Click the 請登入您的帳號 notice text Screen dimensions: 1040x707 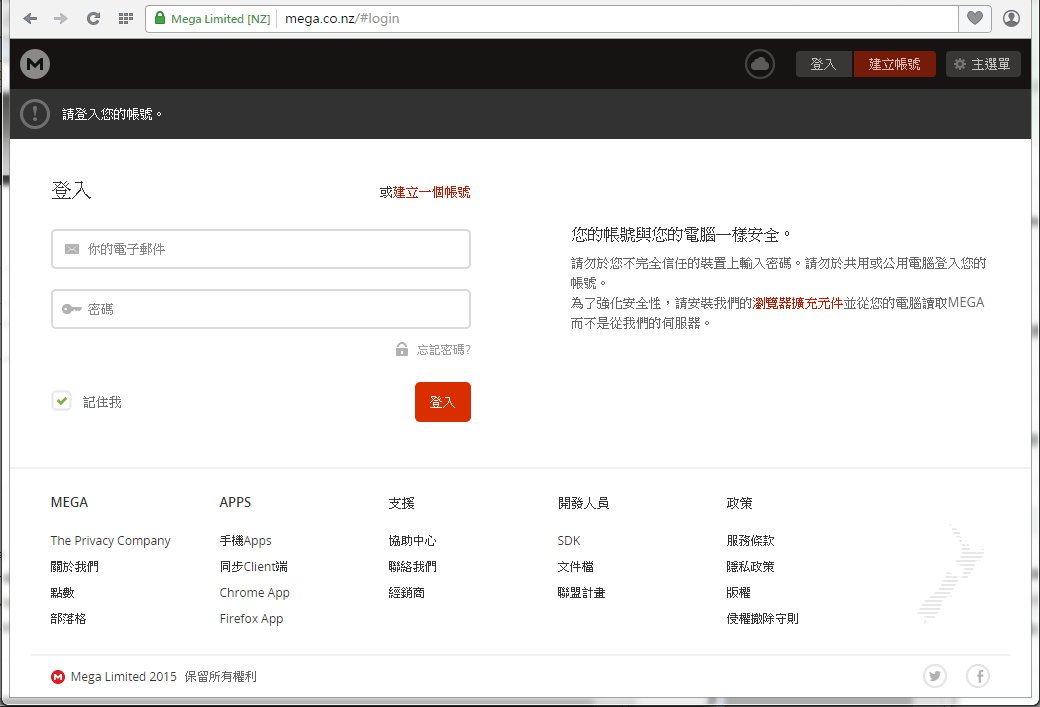coord(112,114)
